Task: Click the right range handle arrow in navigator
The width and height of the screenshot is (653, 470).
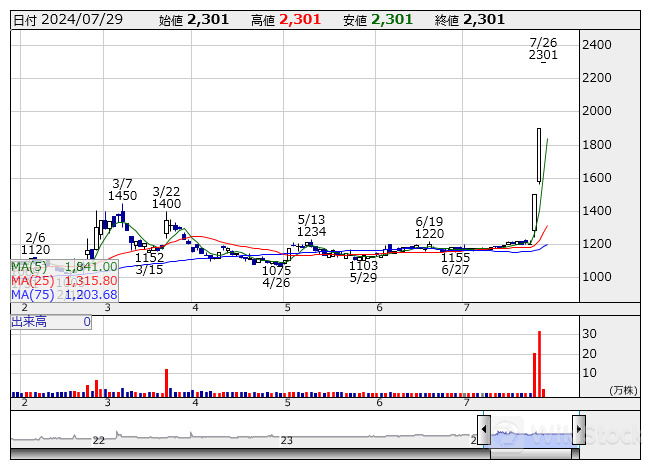Action: (578, 428)
